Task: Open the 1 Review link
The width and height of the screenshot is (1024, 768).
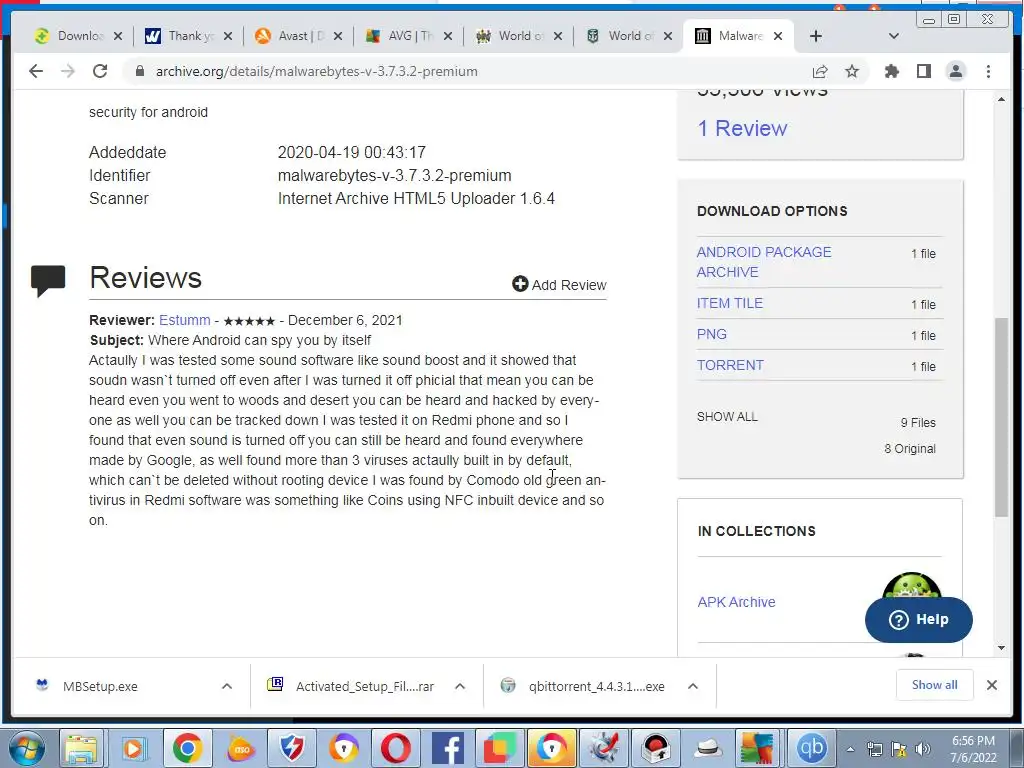Action: point(742,128)
